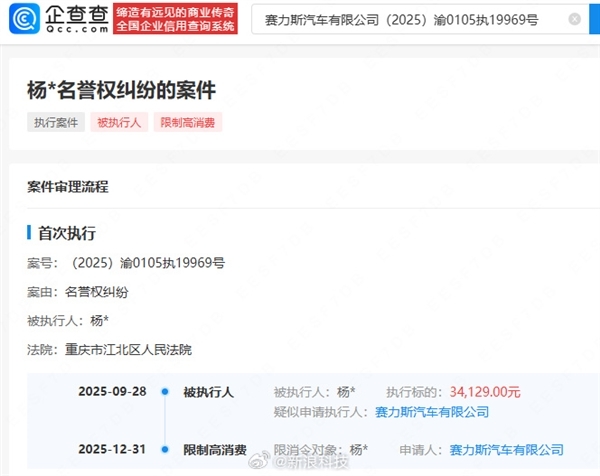This screenshot has height=476, width=600.
Task: Clear the search box with the X icon
Action: click(x=574, y=19)
